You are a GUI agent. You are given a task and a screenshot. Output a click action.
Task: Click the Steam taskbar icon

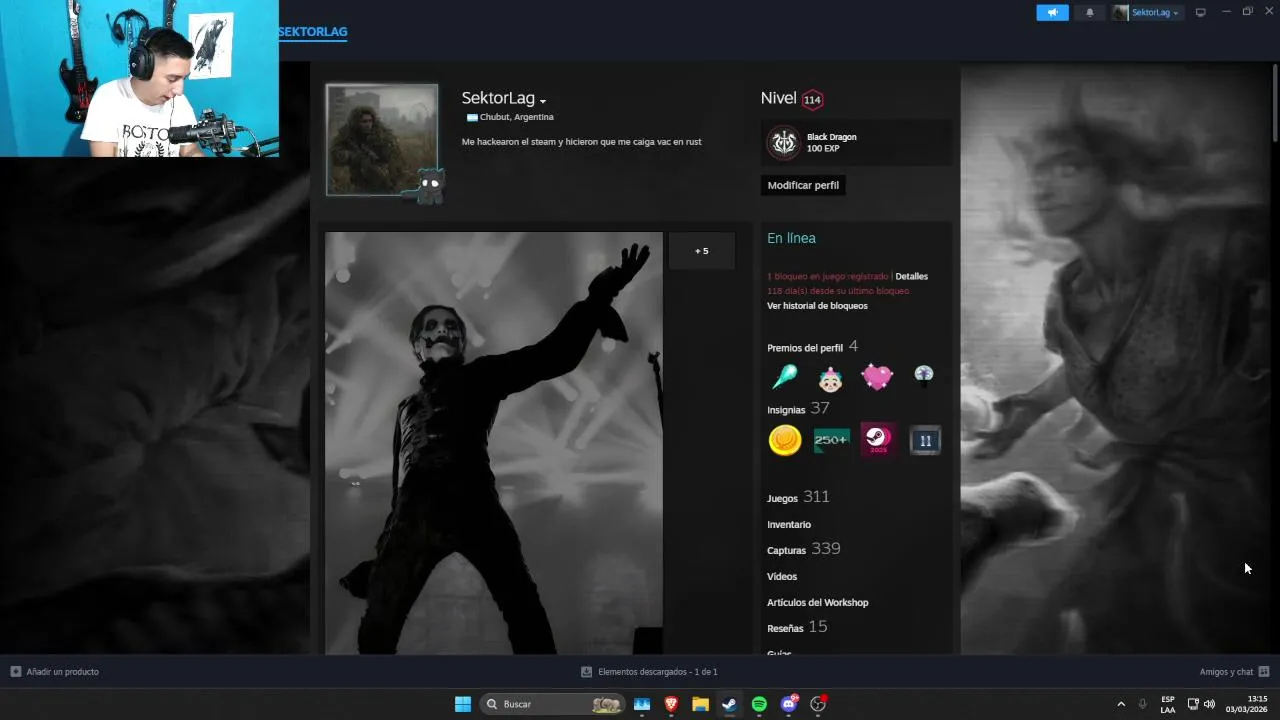730,704
